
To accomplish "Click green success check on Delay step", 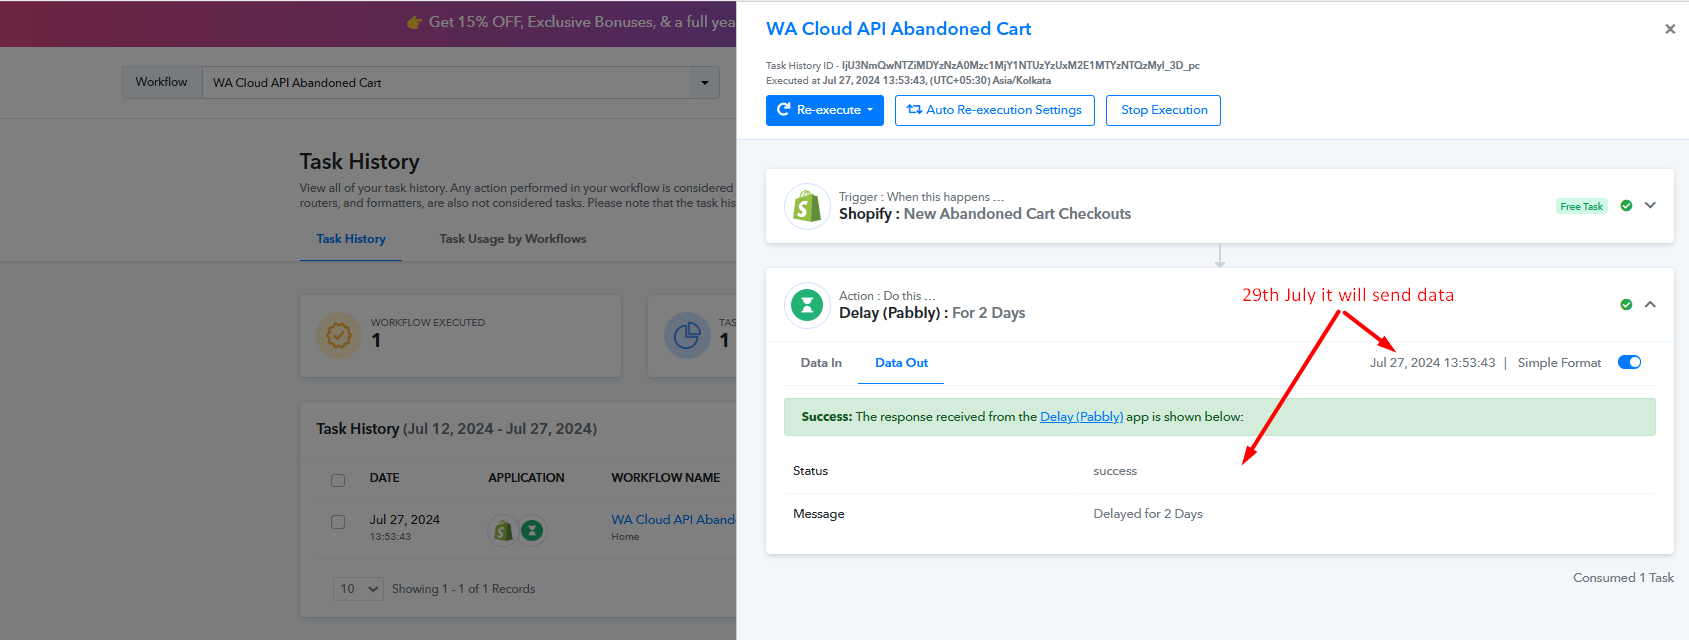I will [x=1626, y=305].
